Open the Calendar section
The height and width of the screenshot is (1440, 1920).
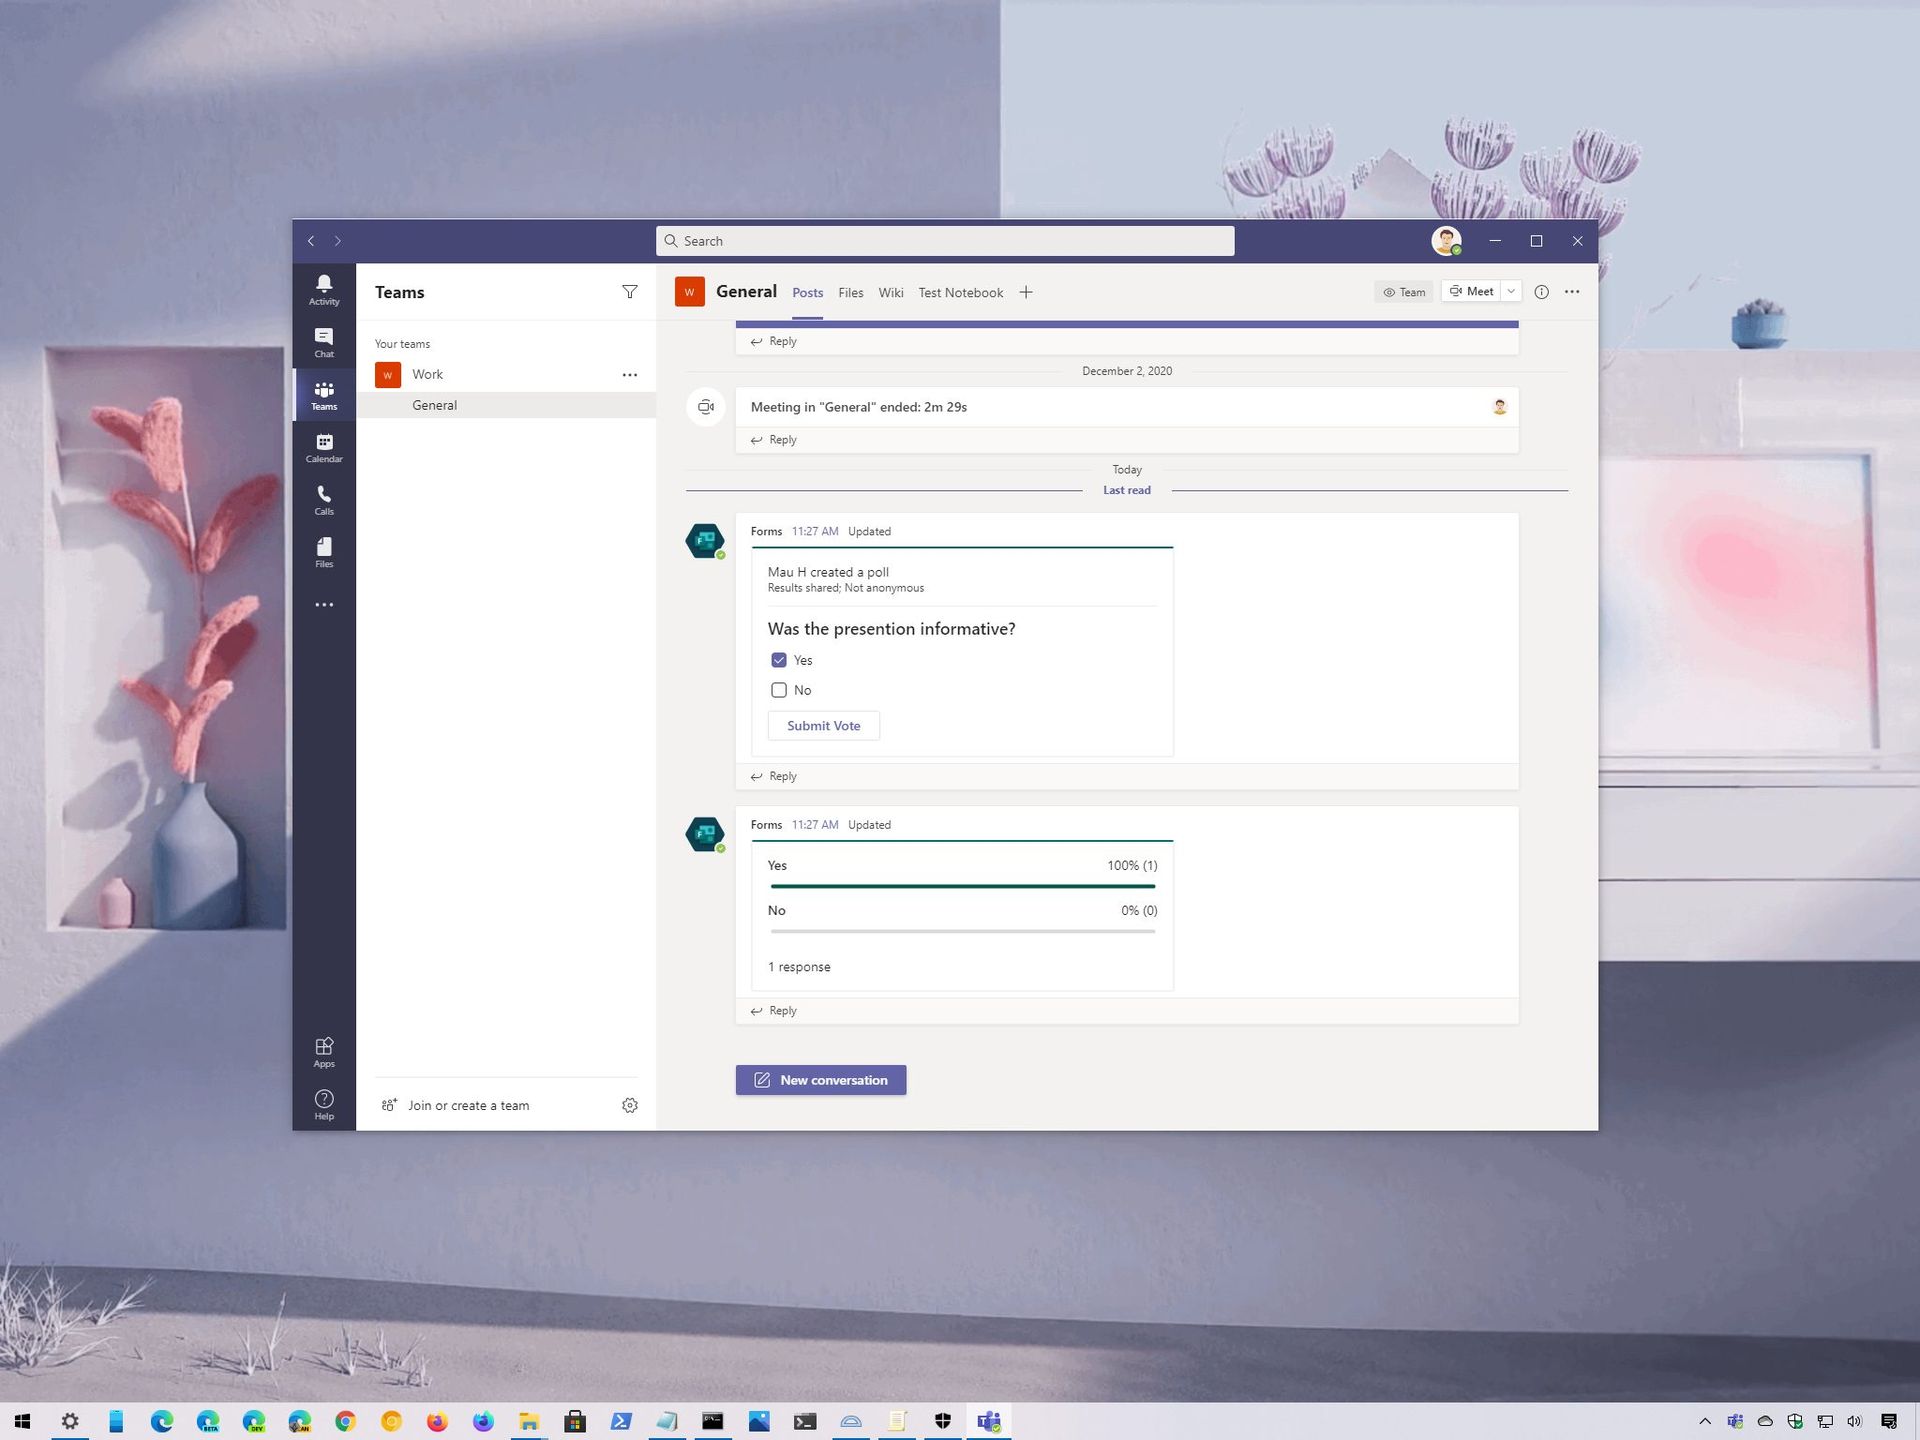(x=323, y=448)
